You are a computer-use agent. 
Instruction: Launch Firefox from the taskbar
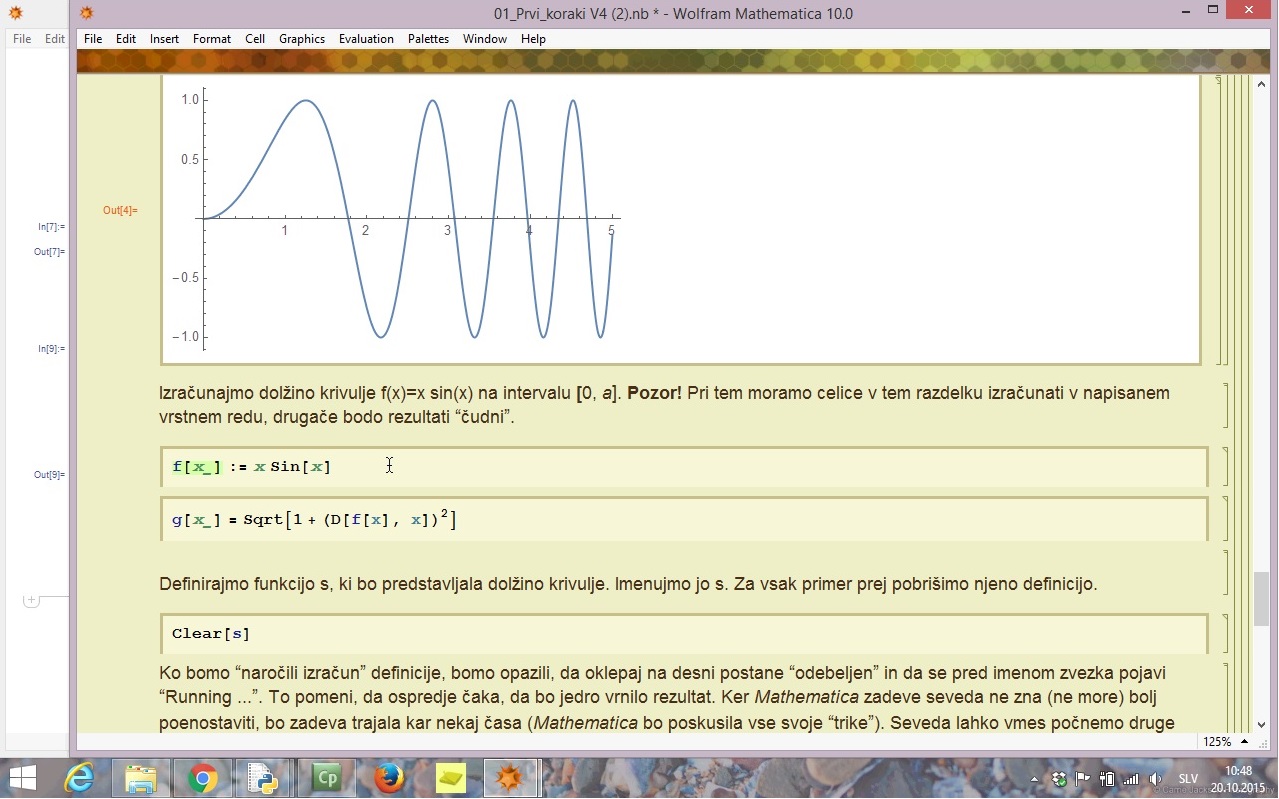click(389, 778)
